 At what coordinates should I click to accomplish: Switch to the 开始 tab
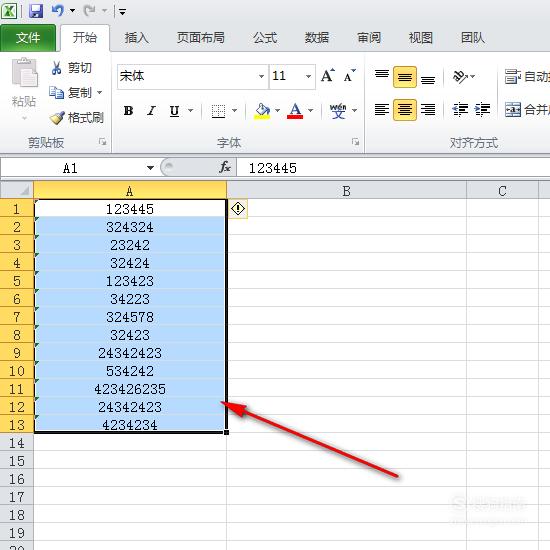85,38
